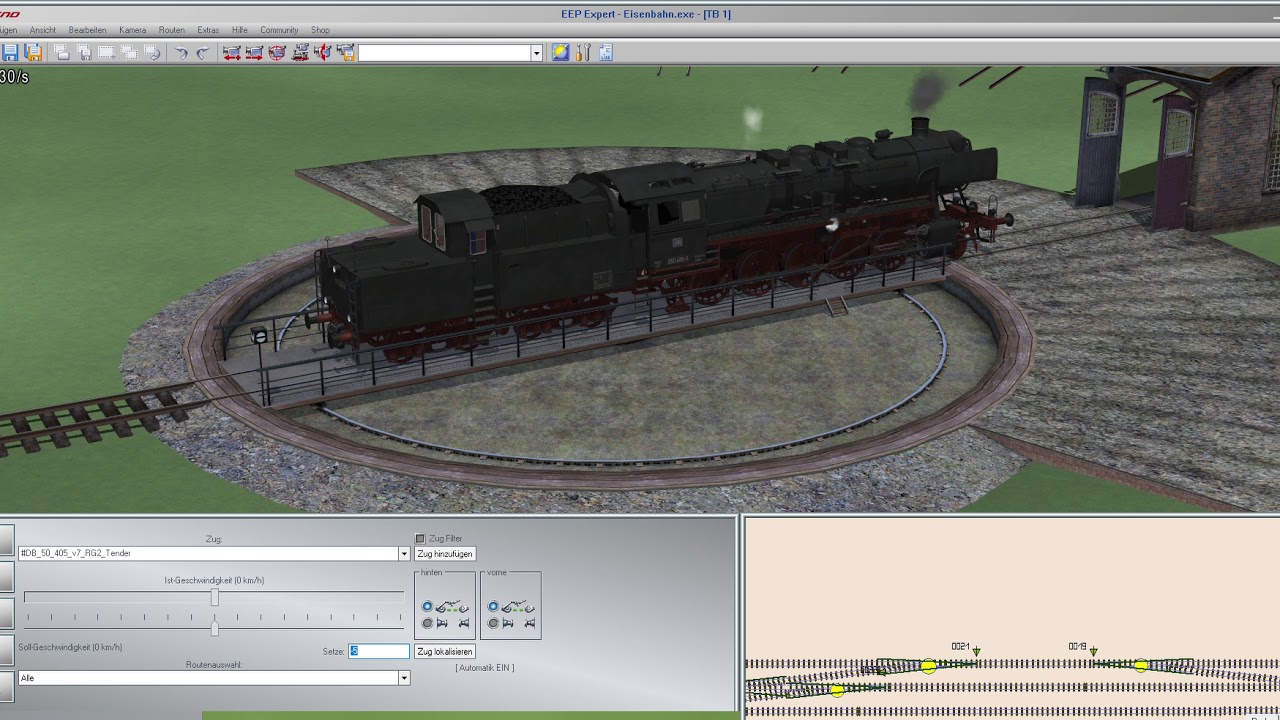Click into the Setze input field
The height and width of the screenshot is (720, 1280).
(x=378, y=651)
